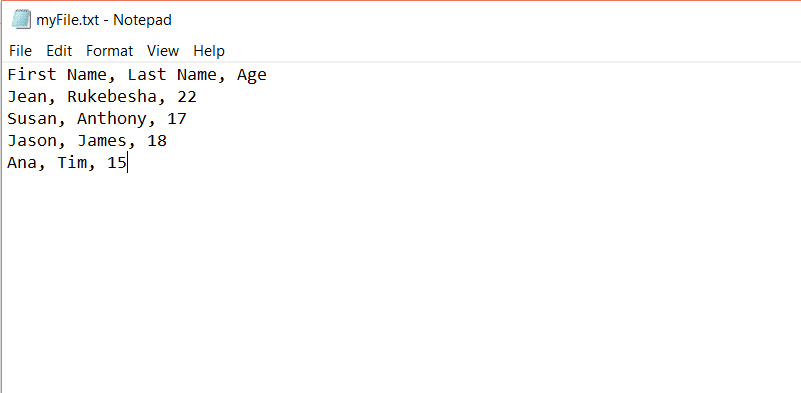Click the empty text area below Ana line

tap(400, 281)
